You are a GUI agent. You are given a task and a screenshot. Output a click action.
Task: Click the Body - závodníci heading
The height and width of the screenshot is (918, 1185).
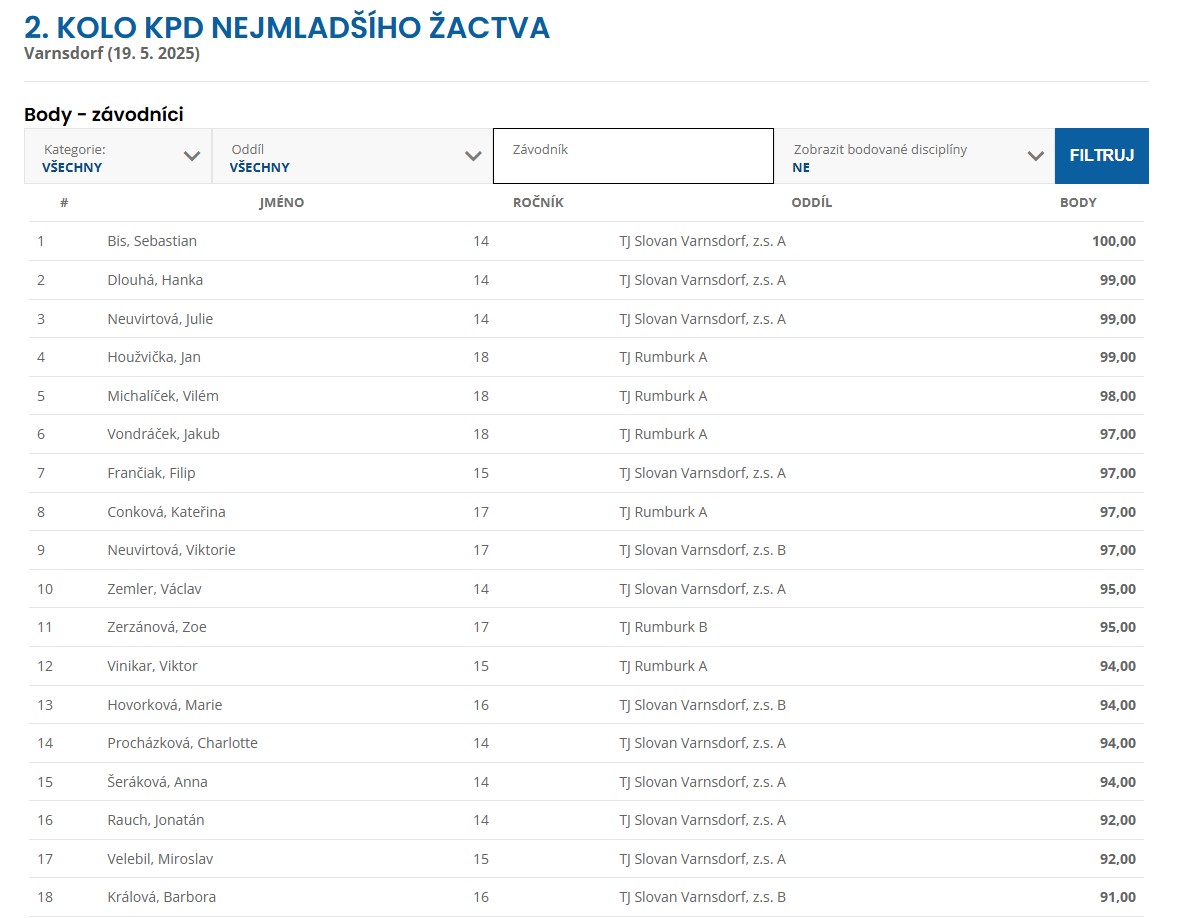pos(104,115)
